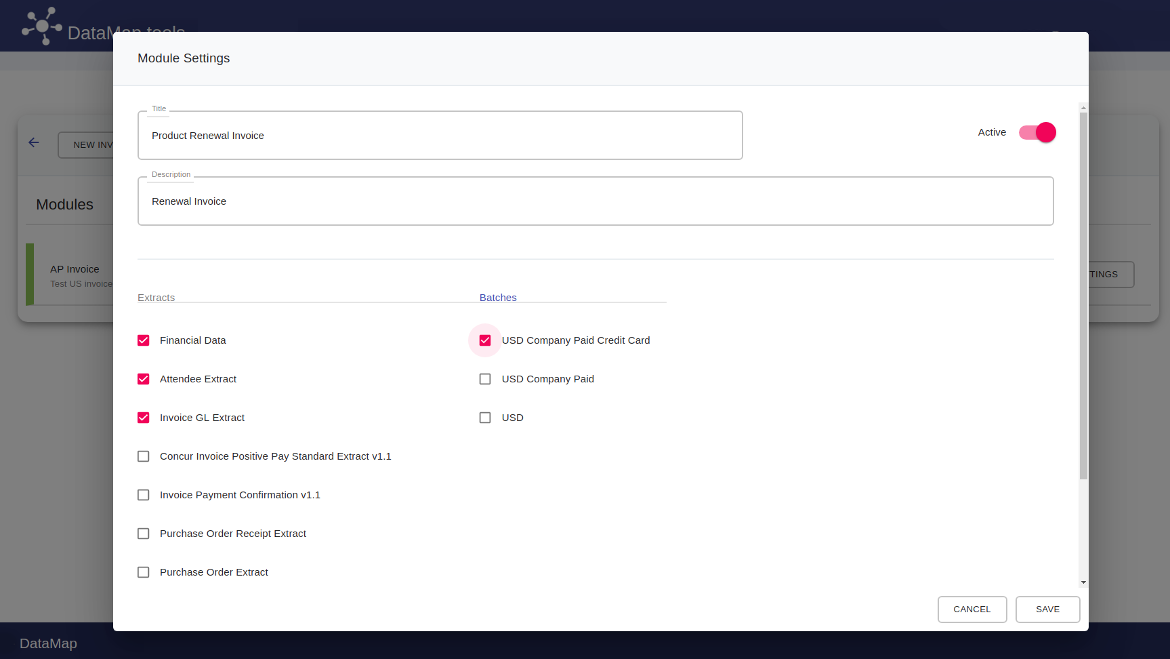
Task: Enable the Purchase Order Receipt Extract
Action: pos(144,534)
